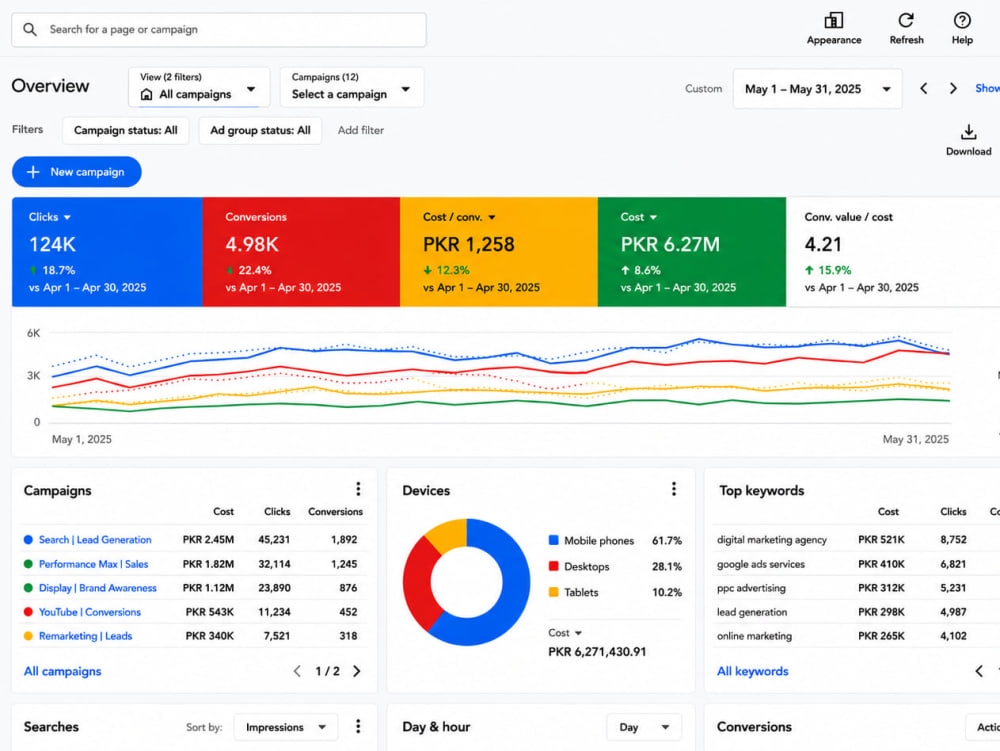Click the search for a page or campaign field
This screenshot has height=751, width=1000.
click(x=219, y=29)
